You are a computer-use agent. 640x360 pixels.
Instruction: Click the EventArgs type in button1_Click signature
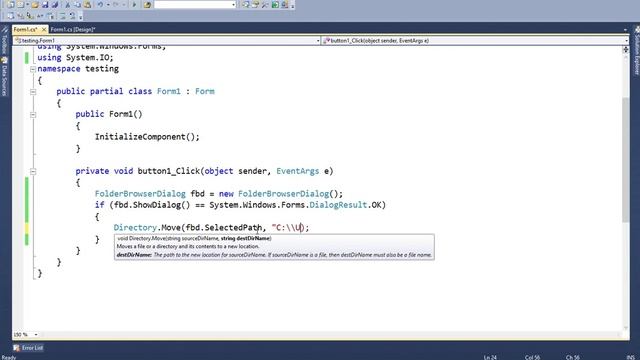coord(298,171)
